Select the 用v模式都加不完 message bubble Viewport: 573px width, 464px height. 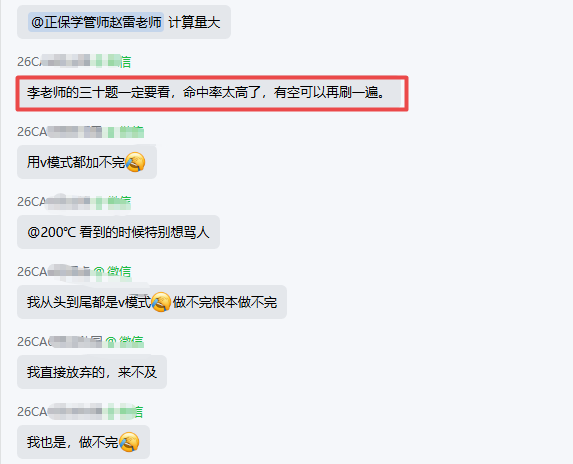point(87,162)
